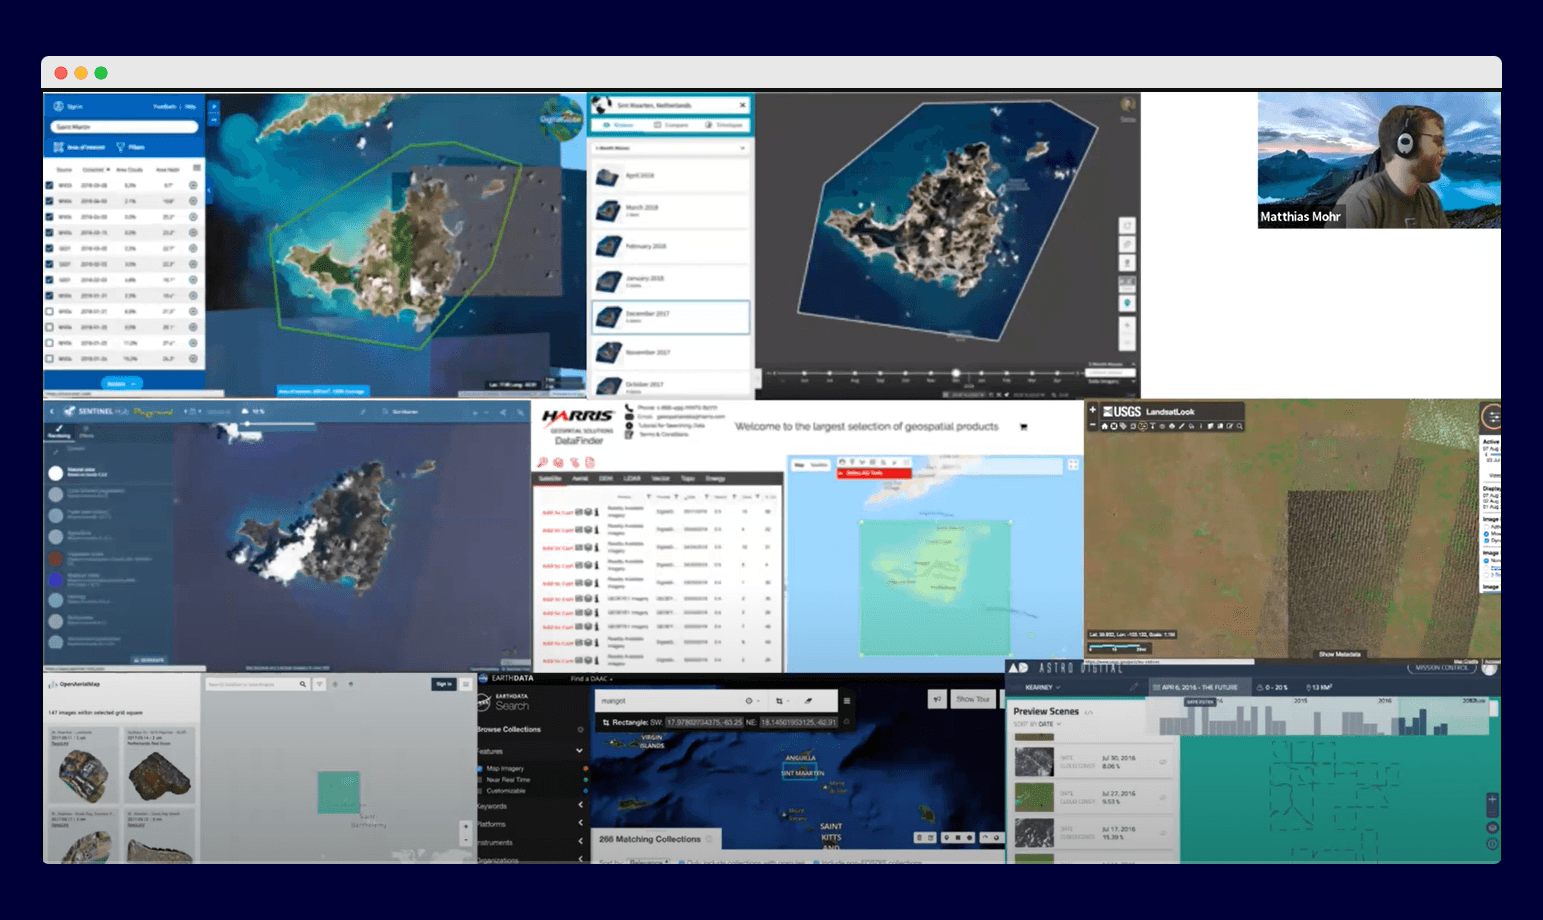Switch to the Aerial tab in DataFinder

580,479
